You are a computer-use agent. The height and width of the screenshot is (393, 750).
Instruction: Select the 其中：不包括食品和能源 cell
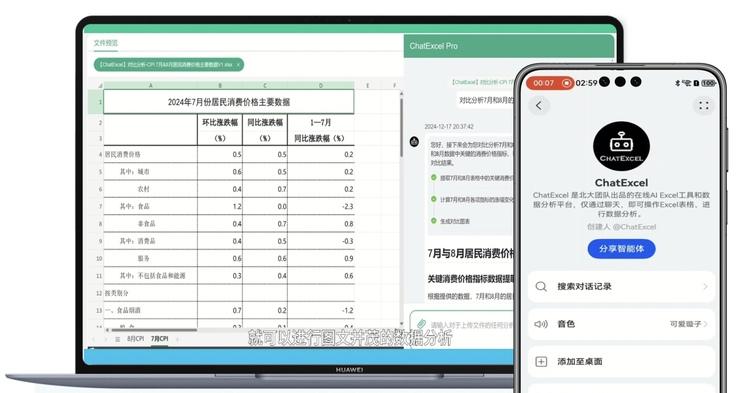152,276
